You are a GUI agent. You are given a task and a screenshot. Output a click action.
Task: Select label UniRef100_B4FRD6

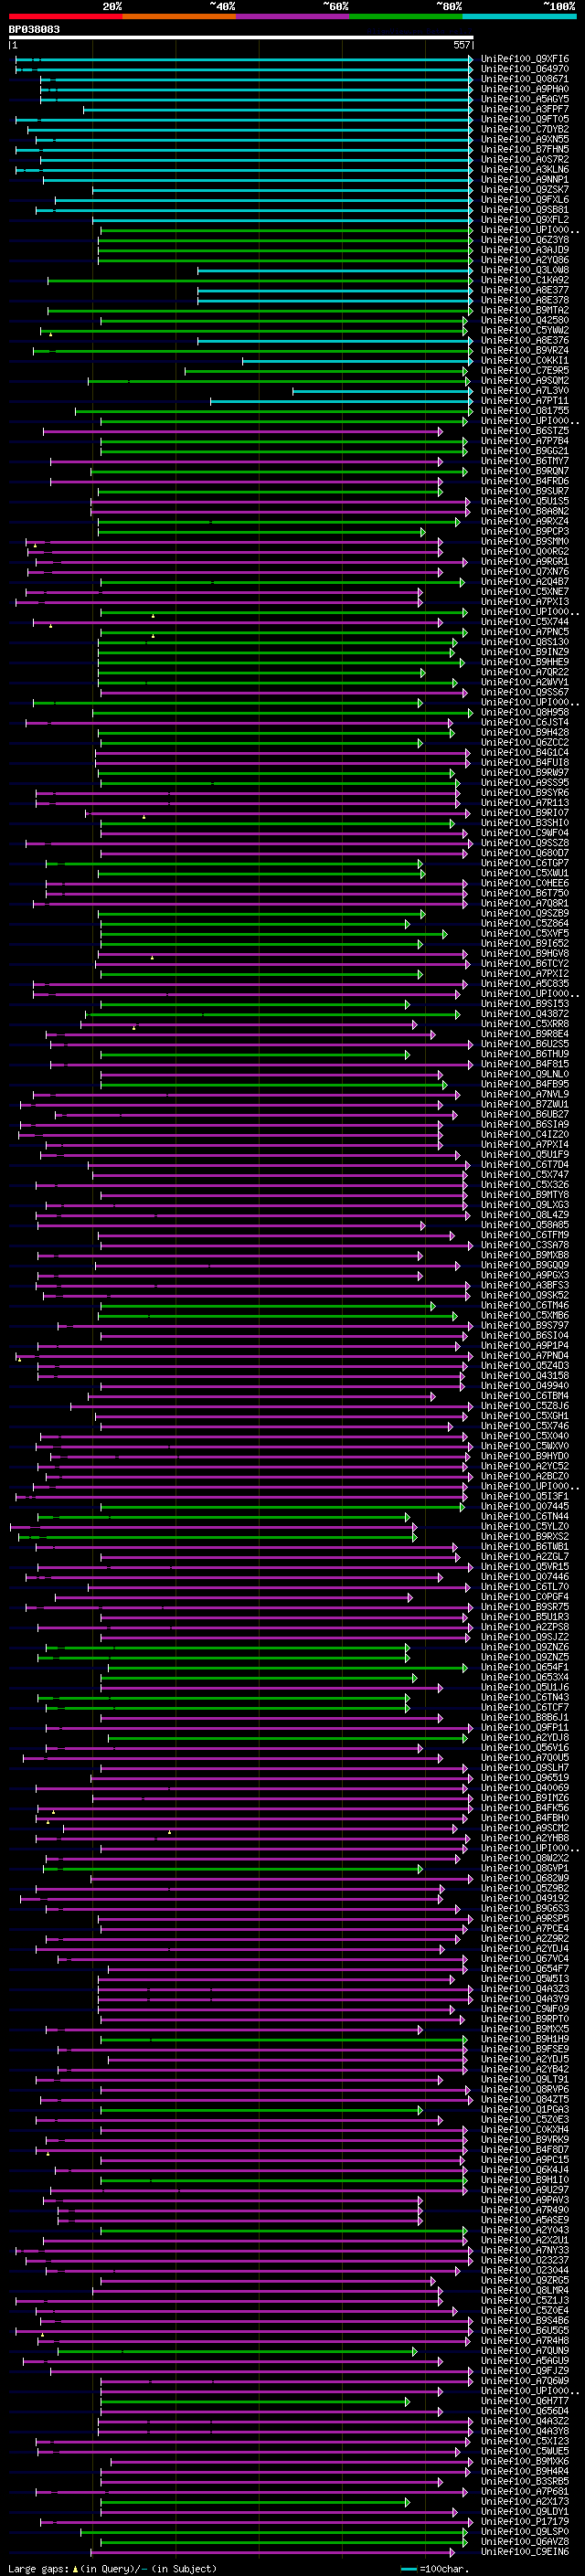[x=525, y=481]
